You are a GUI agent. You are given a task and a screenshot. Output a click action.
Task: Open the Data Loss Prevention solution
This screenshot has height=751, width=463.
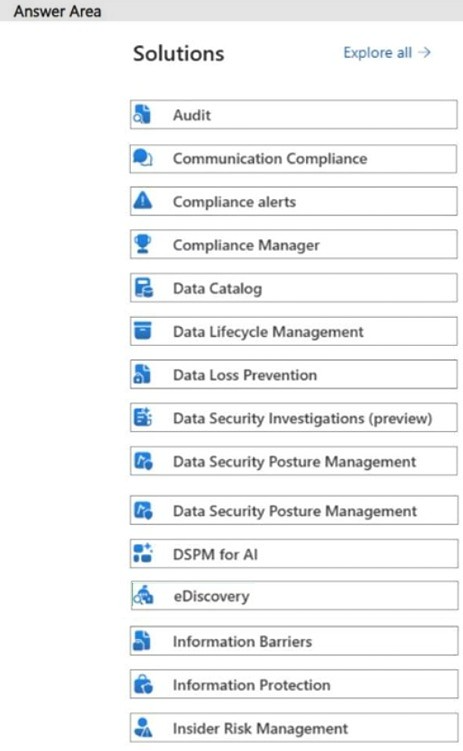tap(294, 375)
